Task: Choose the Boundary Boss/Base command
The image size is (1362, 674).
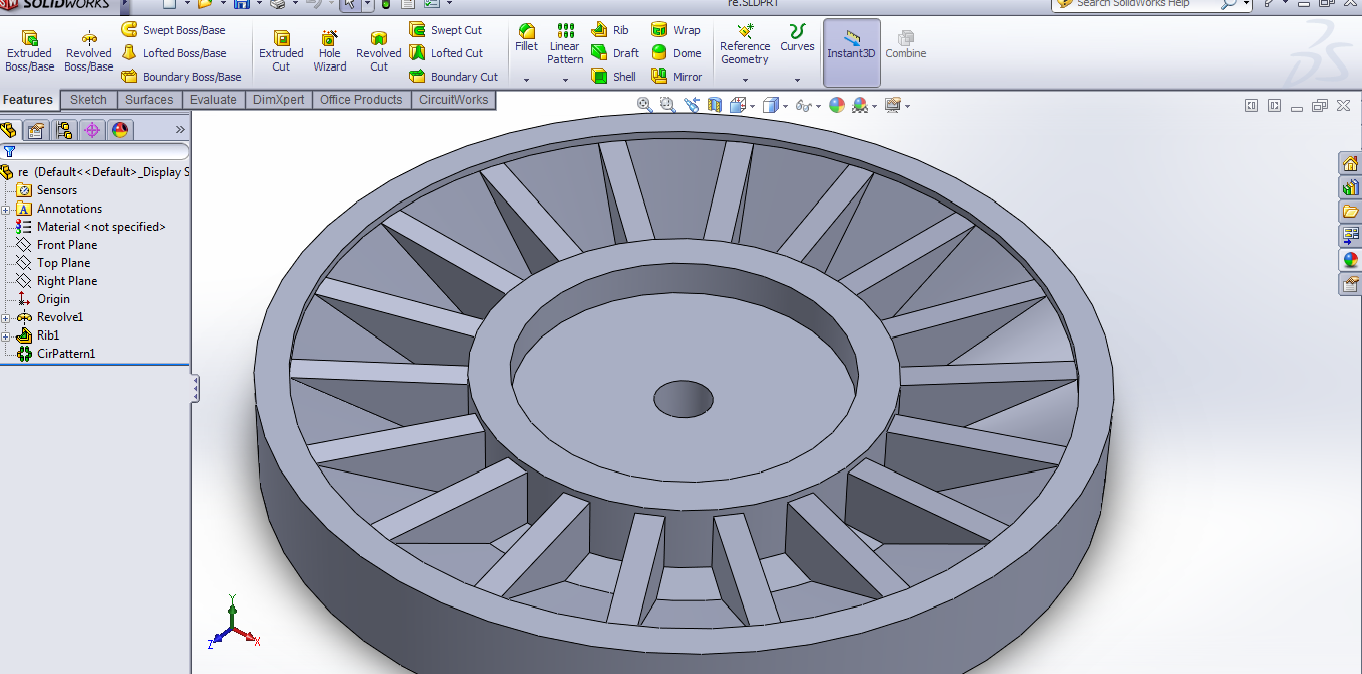Action: tap(181, 77)
